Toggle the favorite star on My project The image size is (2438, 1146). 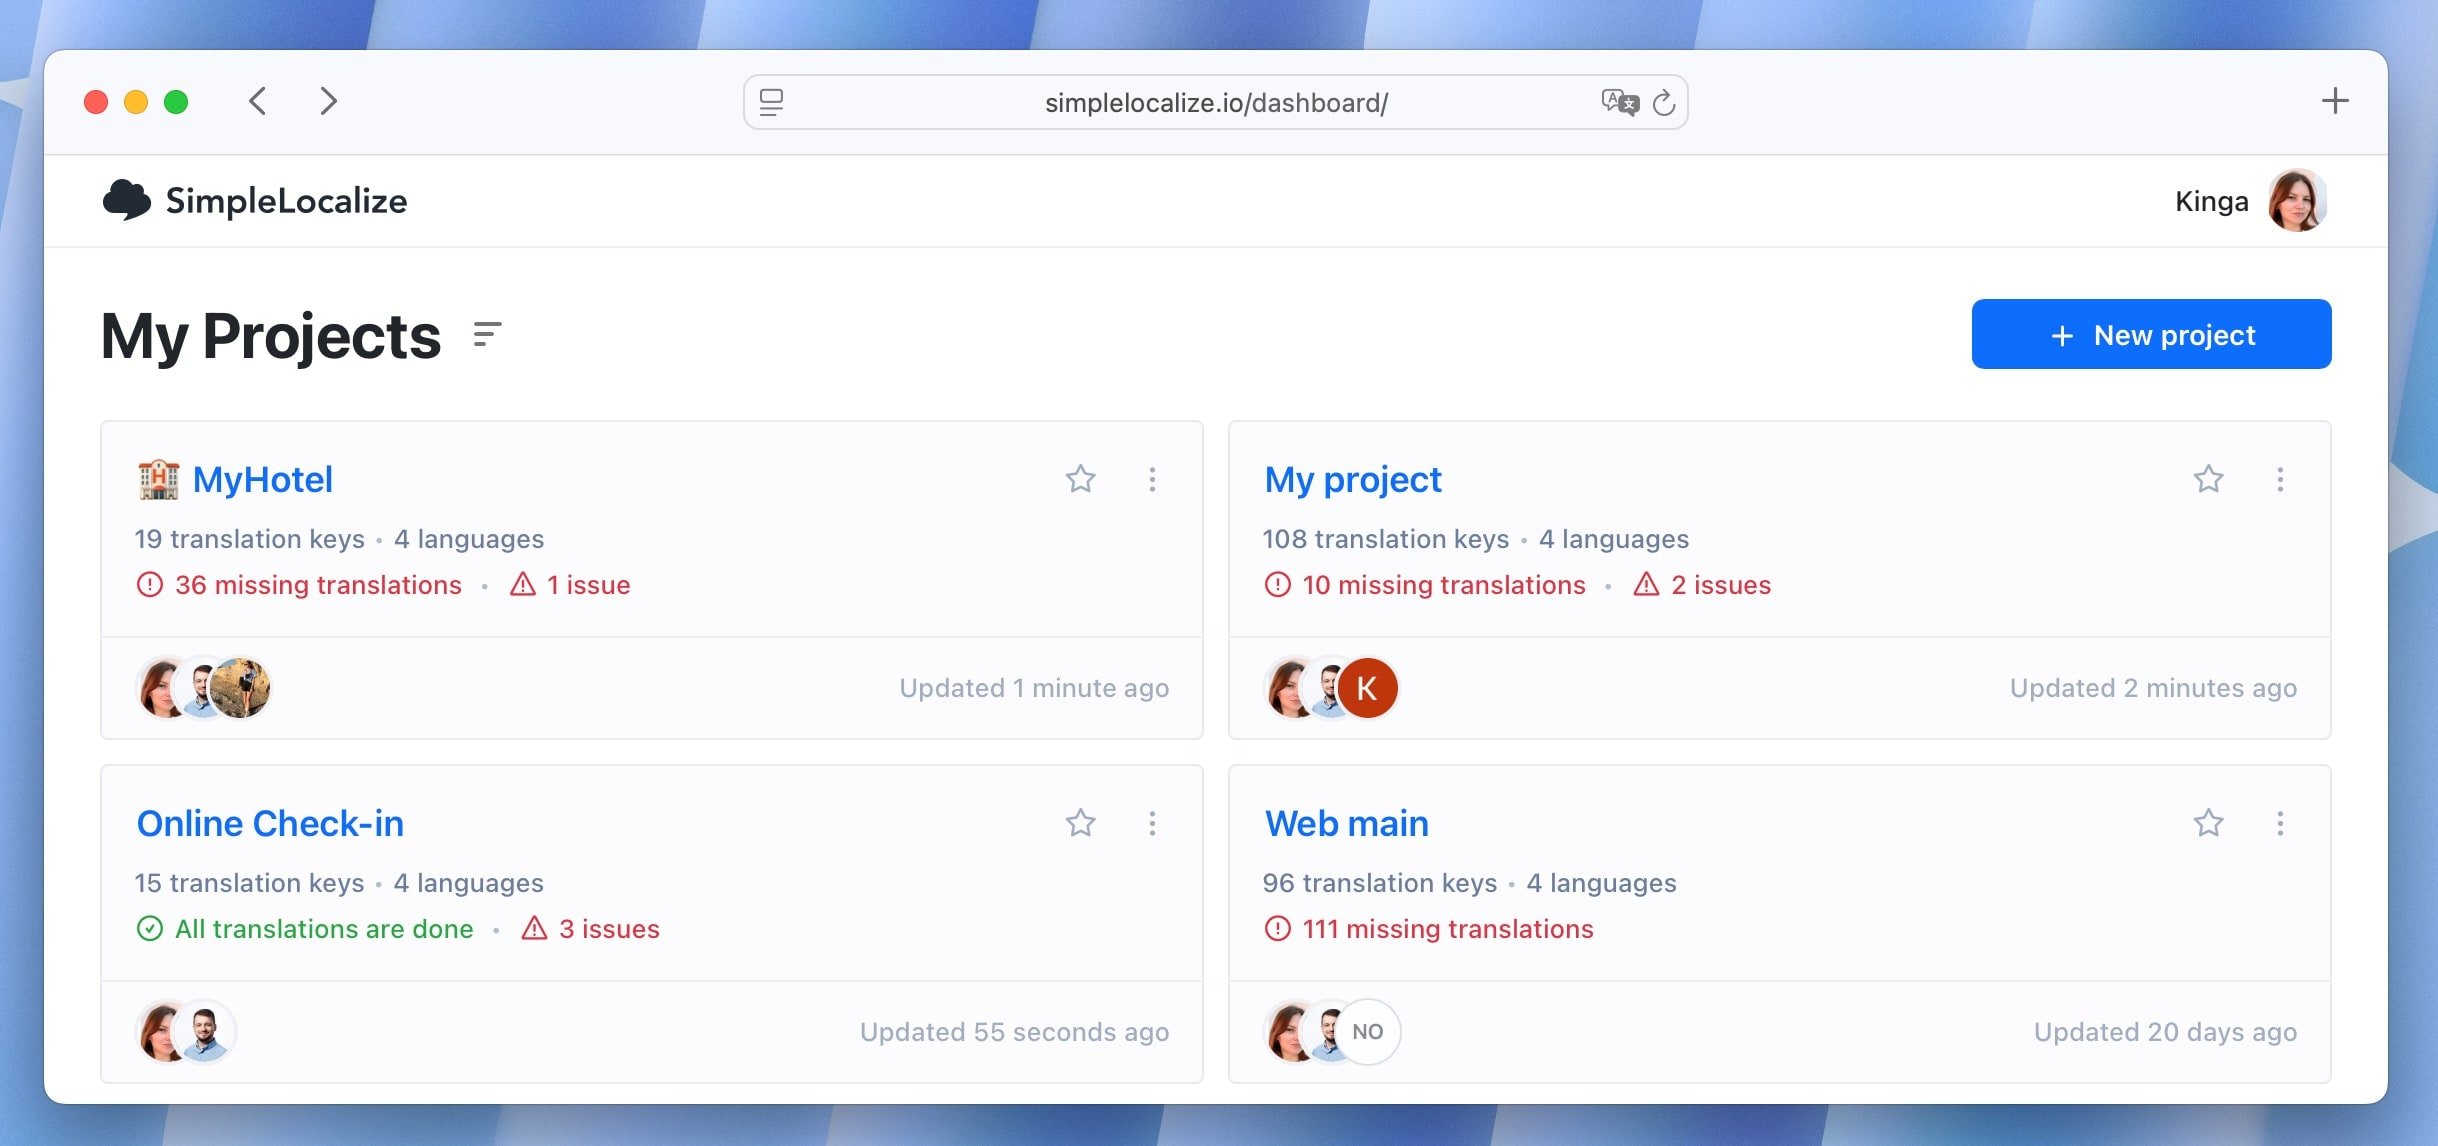click(x=2208, y=480)
